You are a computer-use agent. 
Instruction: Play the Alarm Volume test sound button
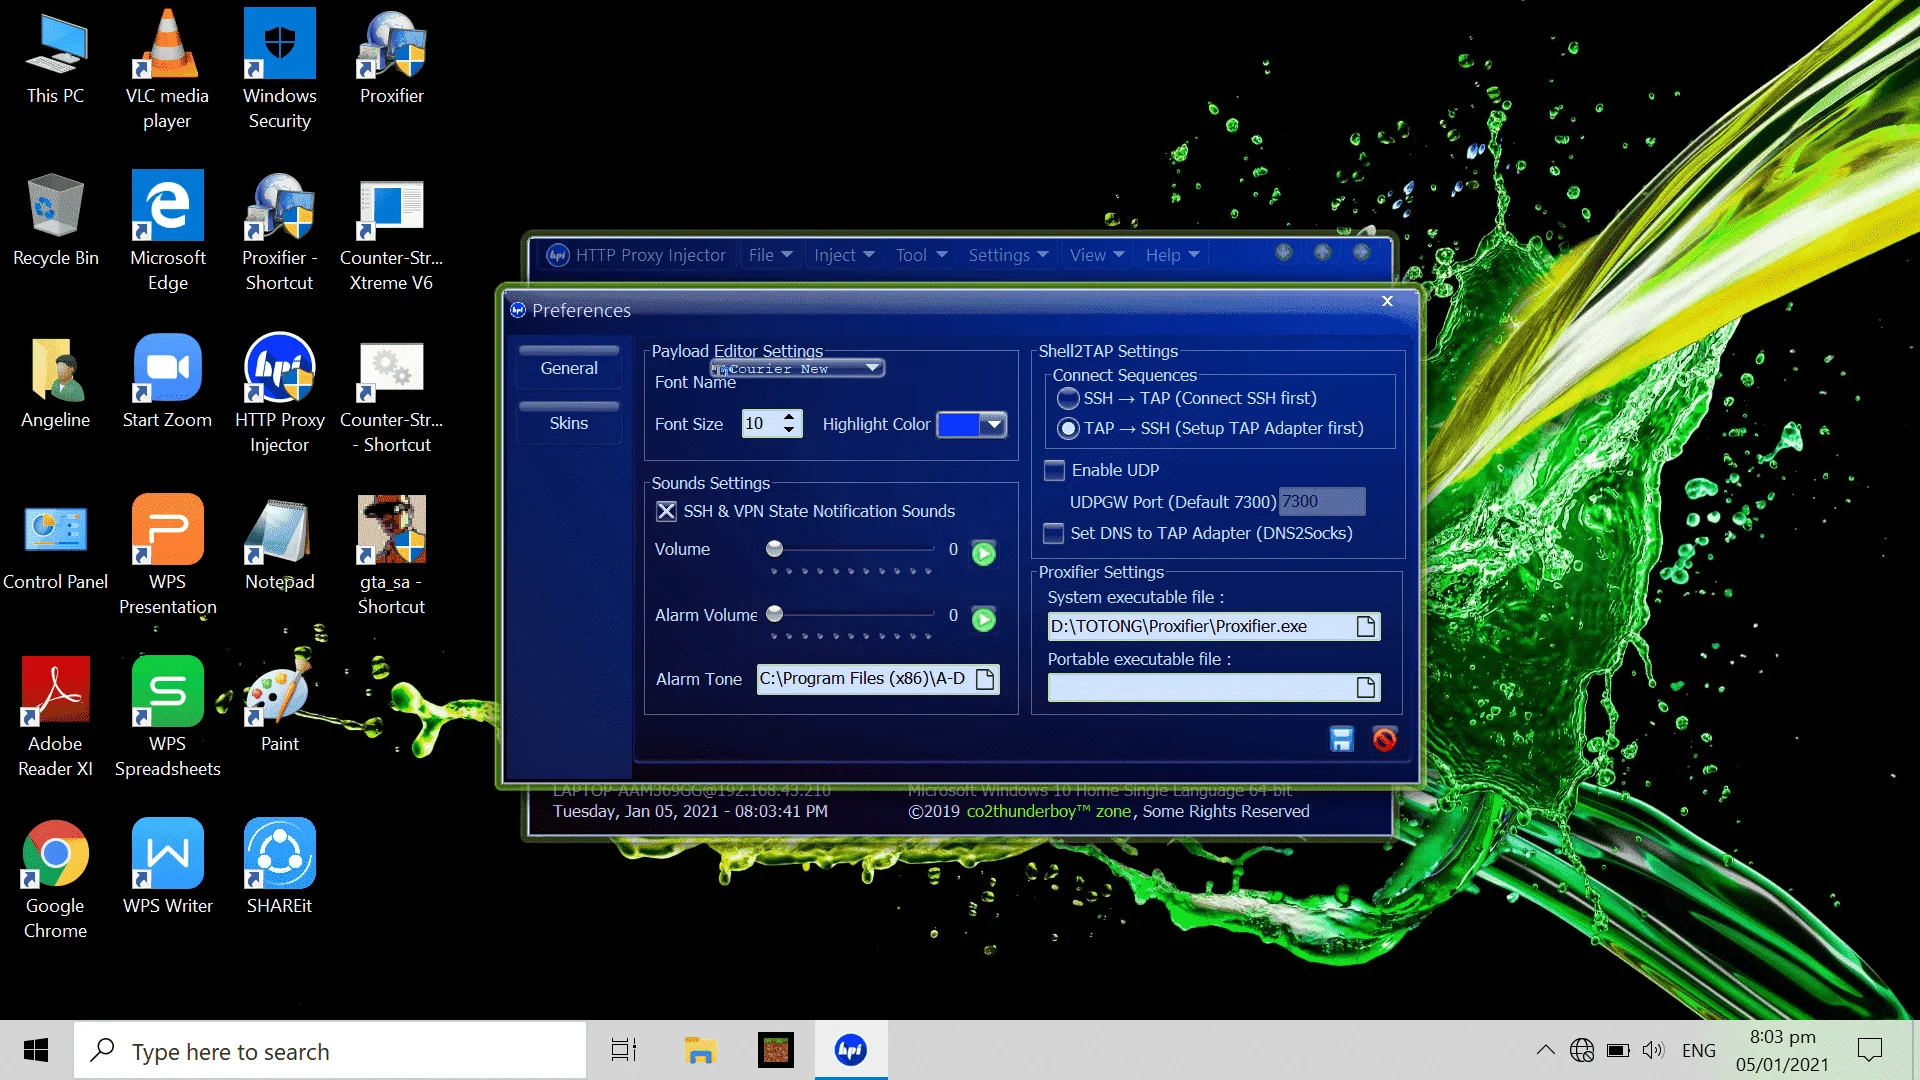click(x=984, y=619)
